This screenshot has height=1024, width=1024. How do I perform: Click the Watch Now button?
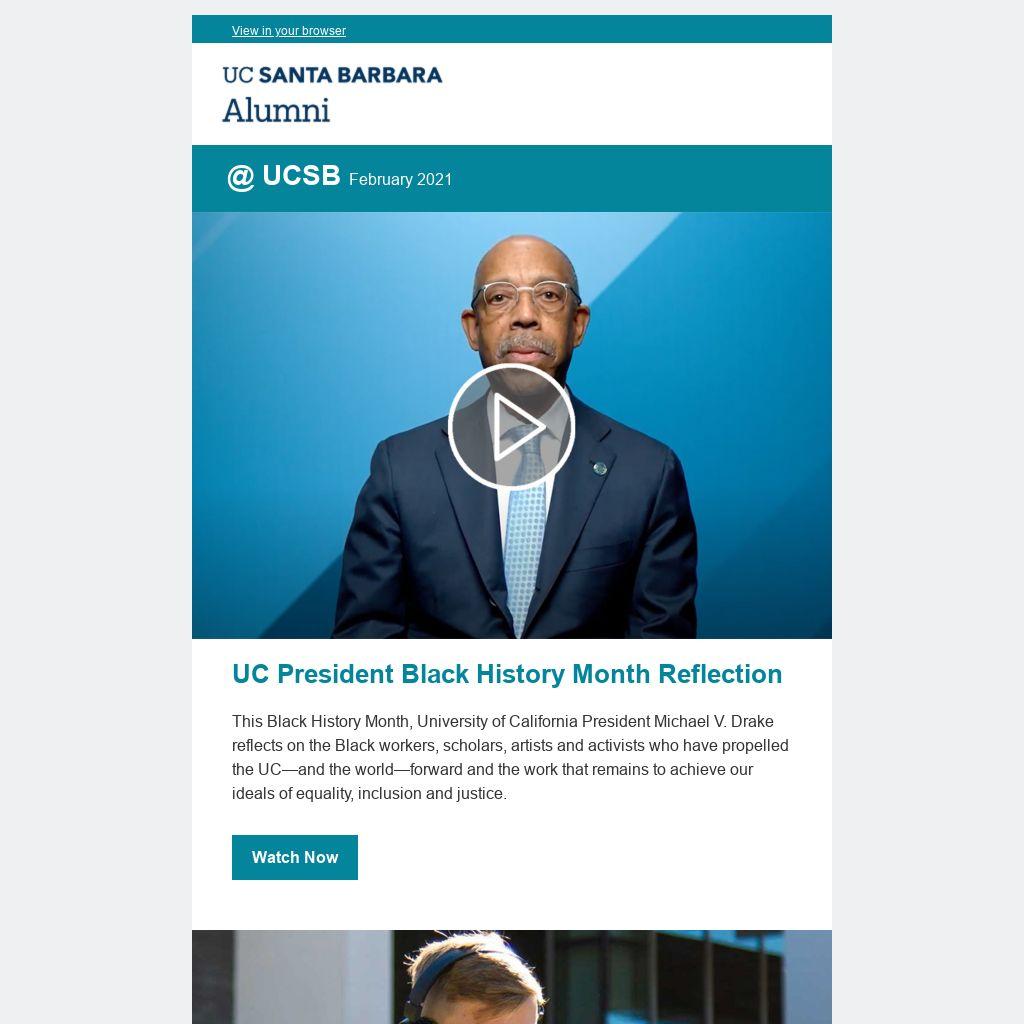click(x=295, y=857)
